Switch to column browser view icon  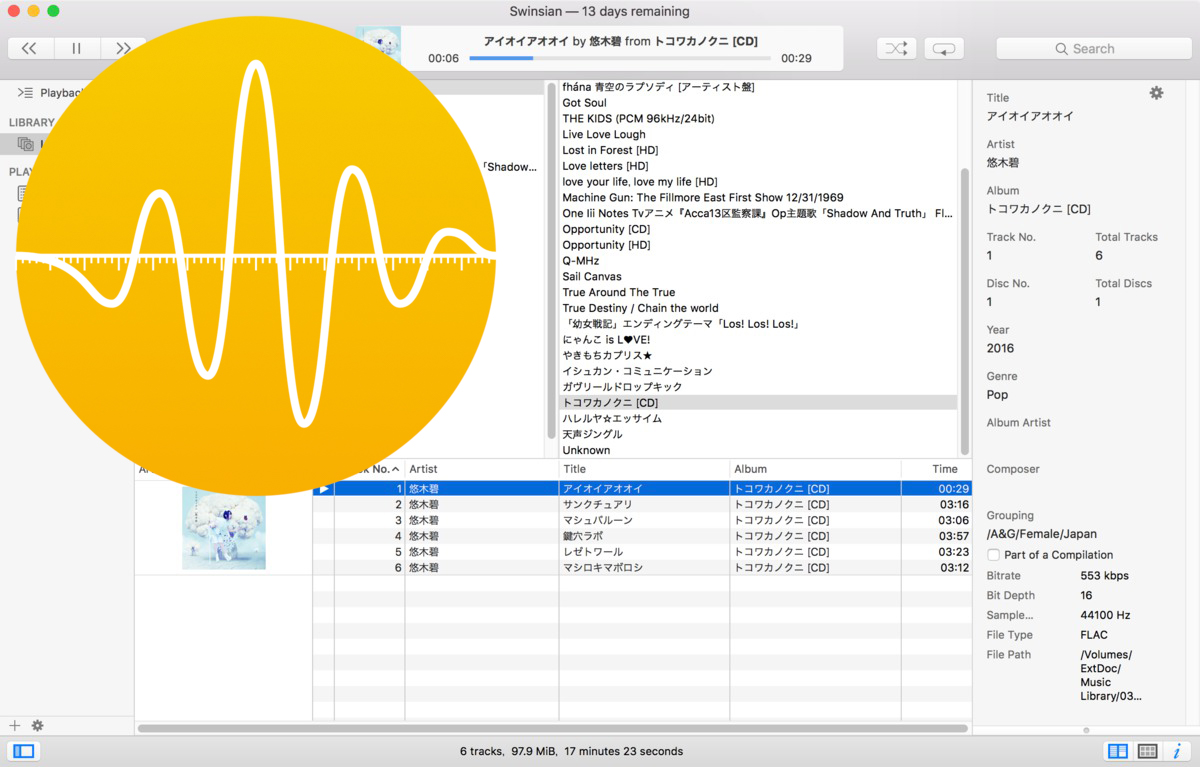coord(1118,751)
